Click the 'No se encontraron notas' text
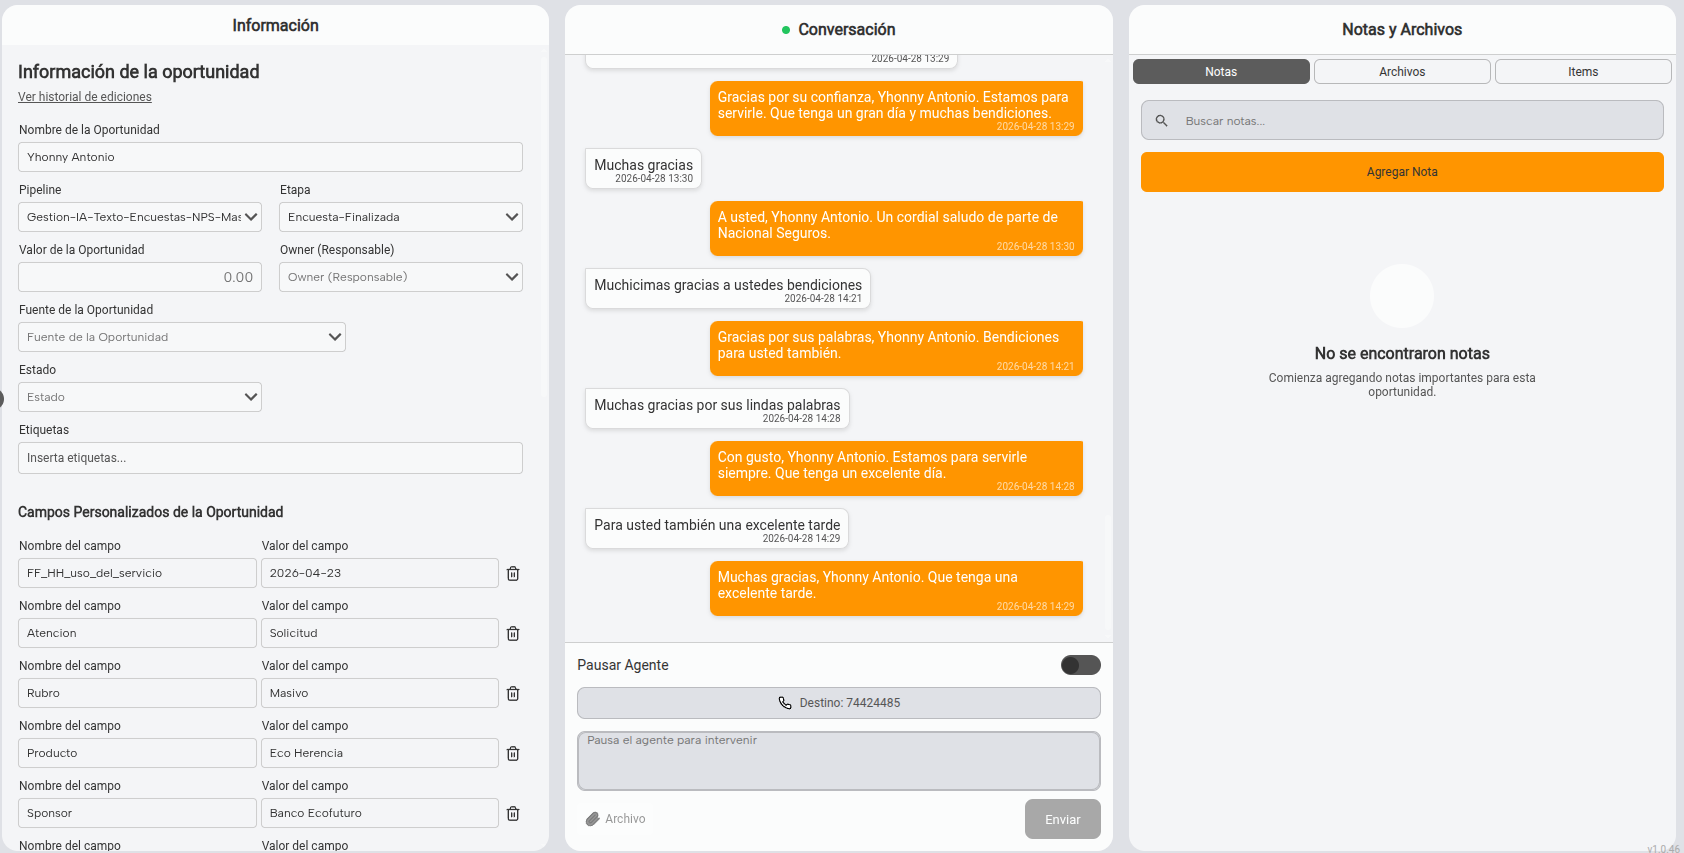 click(x=1402, y=354)
